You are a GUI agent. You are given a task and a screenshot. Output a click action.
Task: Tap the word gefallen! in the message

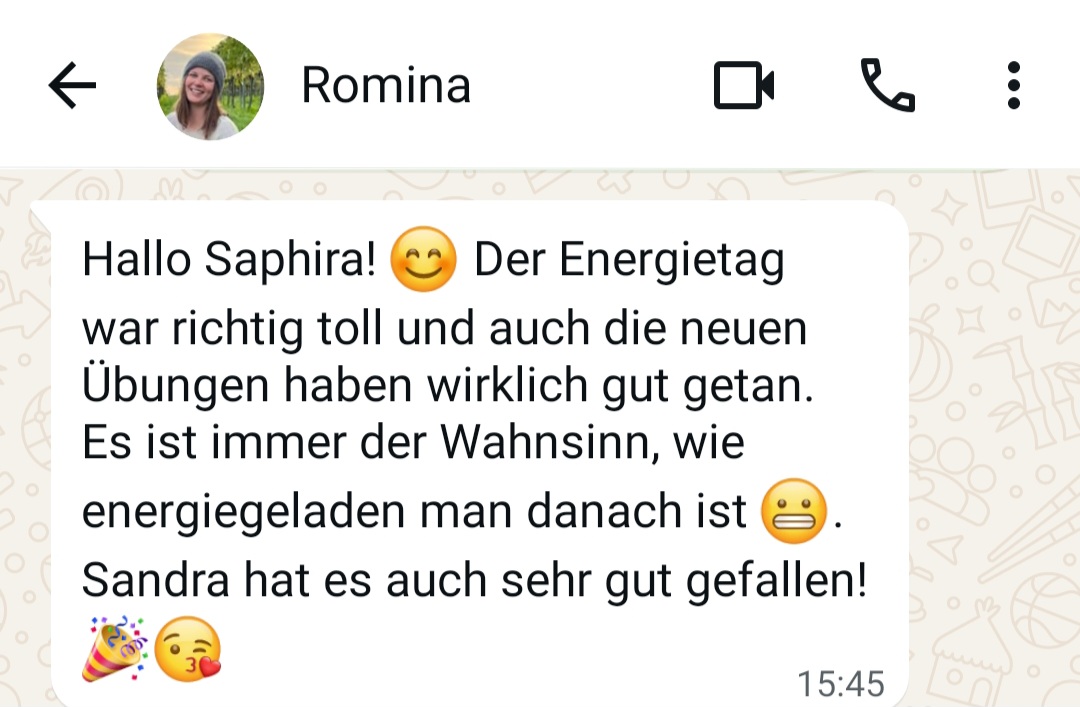[776, 582]
